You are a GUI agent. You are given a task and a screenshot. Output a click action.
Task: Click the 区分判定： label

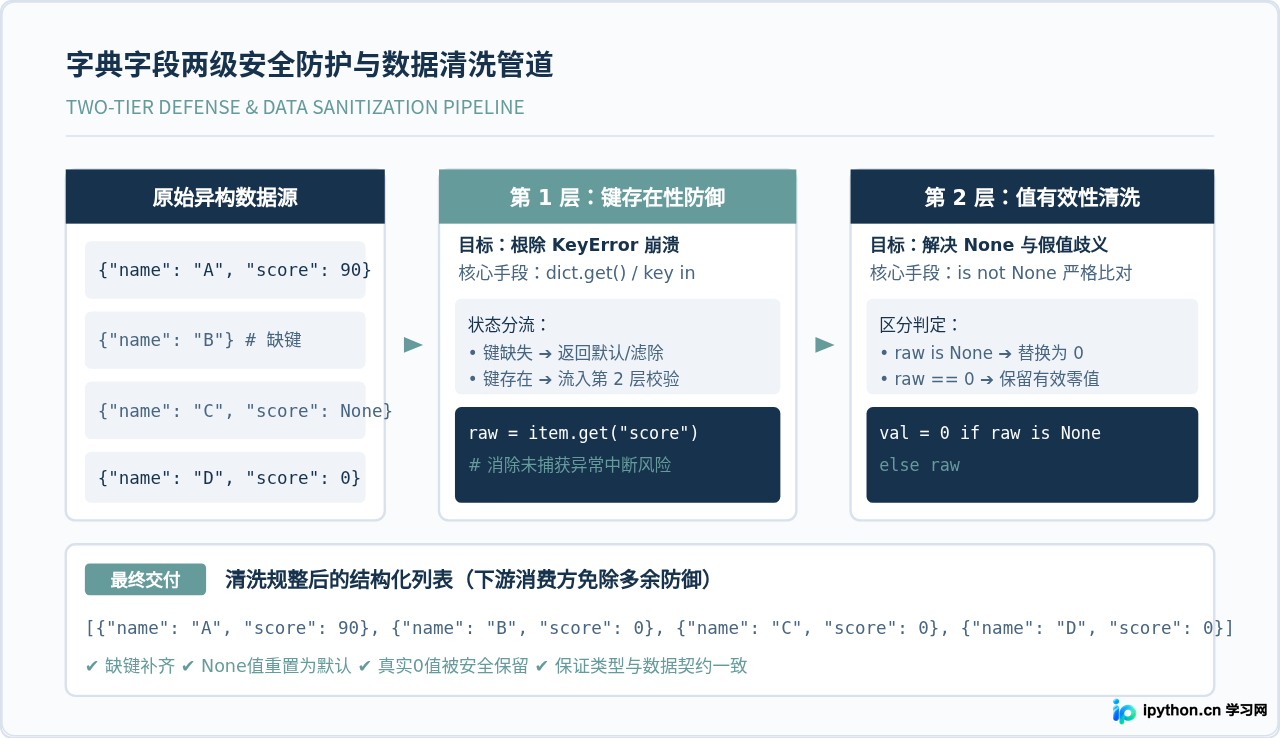(920, 325)
